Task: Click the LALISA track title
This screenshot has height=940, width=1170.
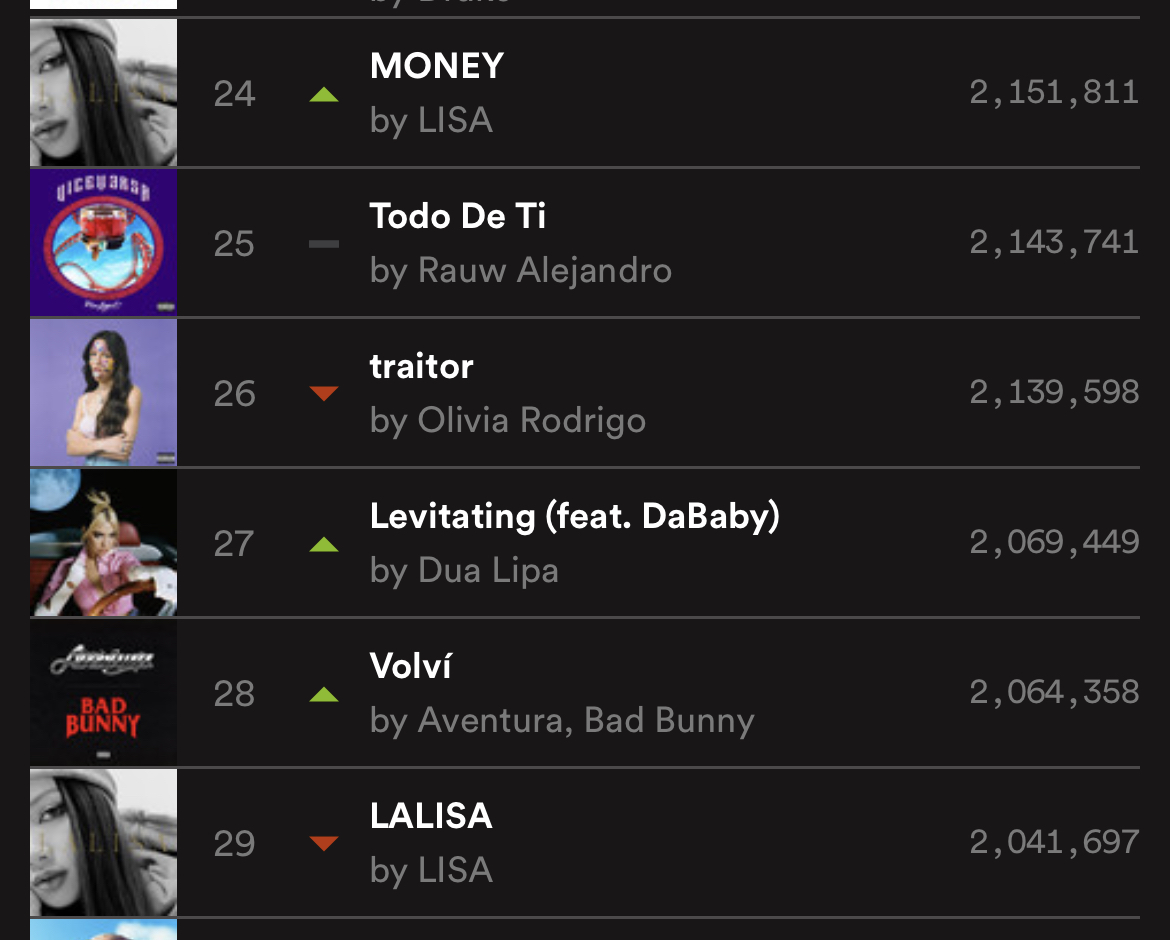Action: (431, 816)
